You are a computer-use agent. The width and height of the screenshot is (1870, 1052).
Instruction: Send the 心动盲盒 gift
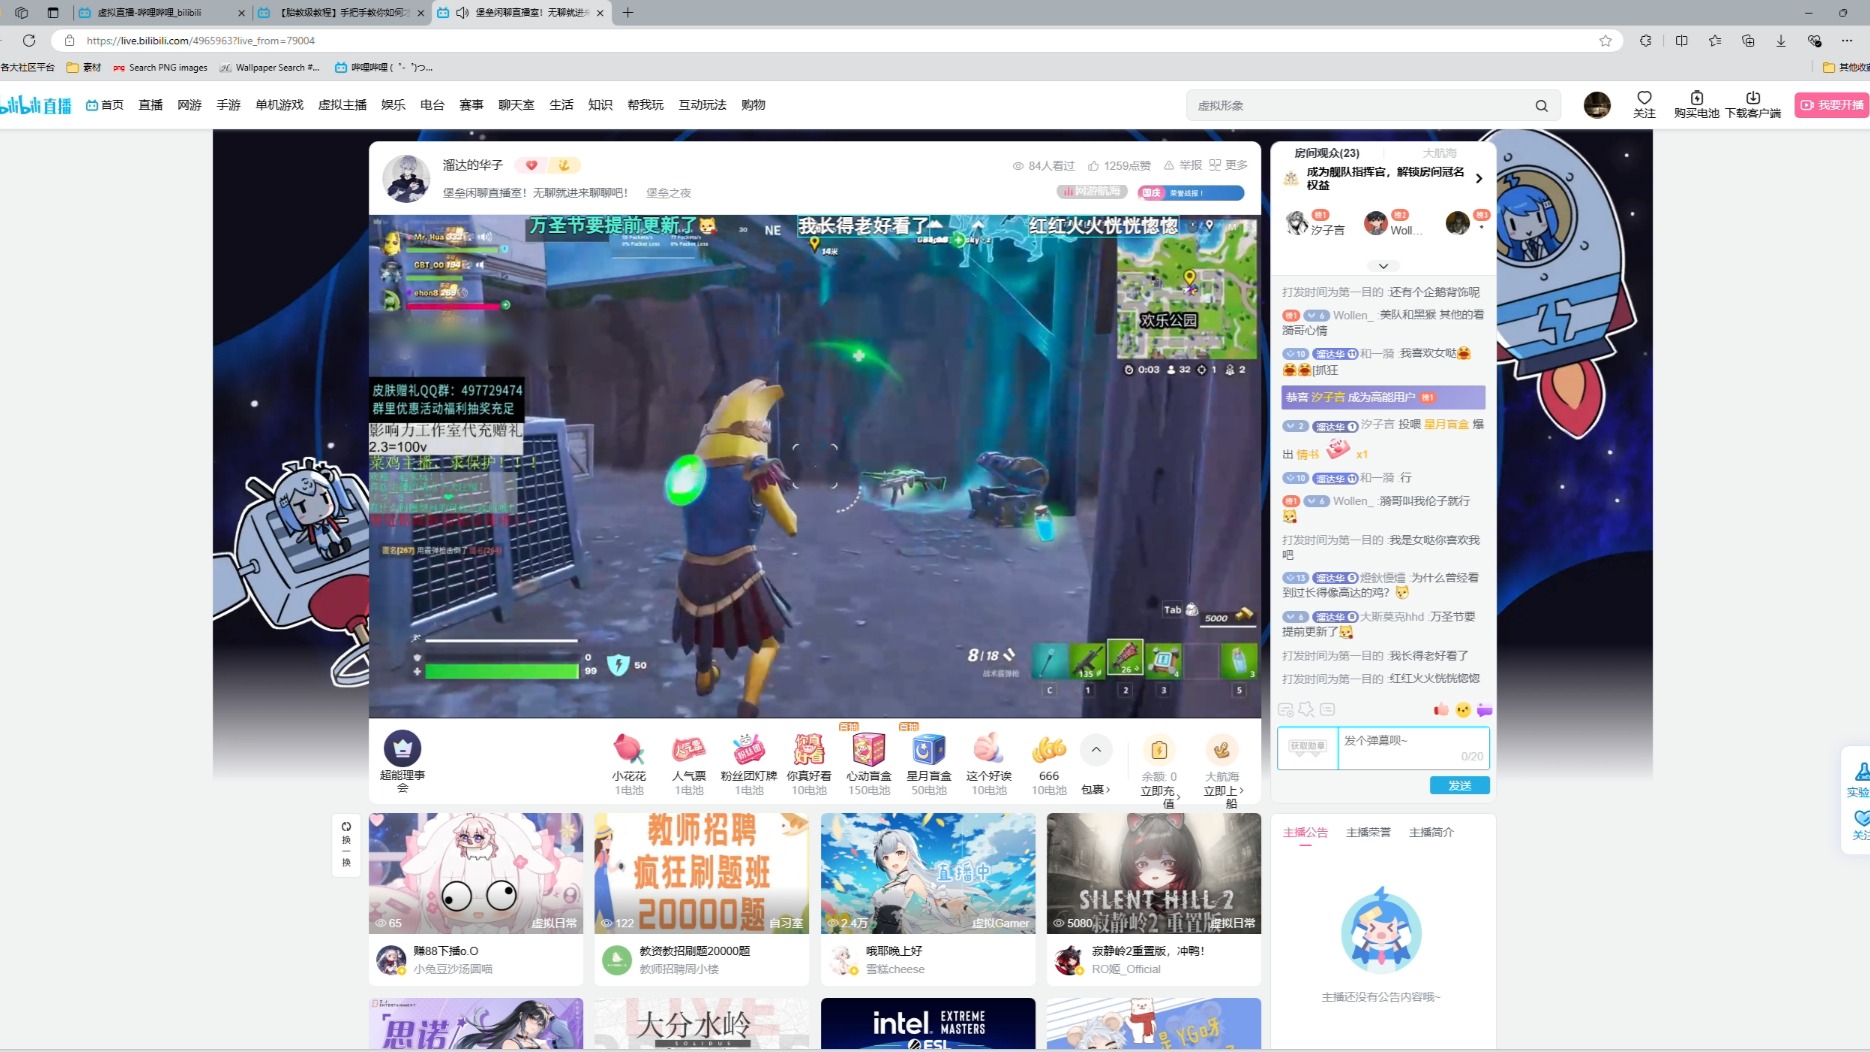[x=869, y=765]
